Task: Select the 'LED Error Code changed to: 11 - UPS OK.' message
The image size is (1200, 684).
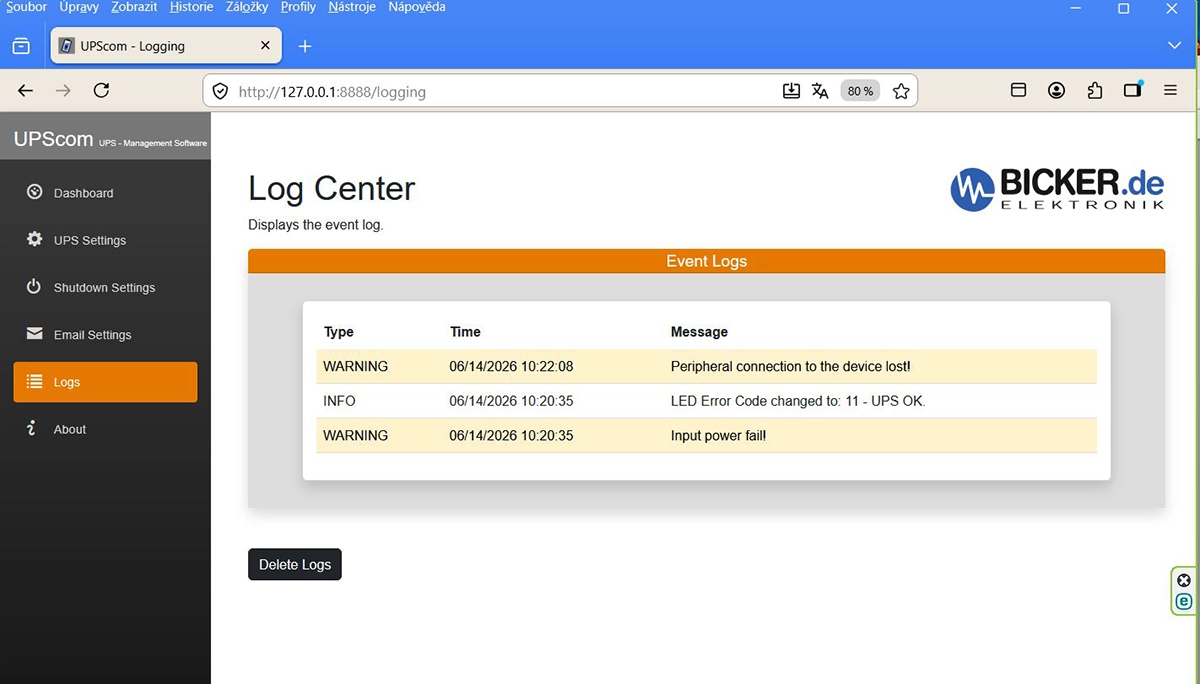Action: click(x=798, y=401)
